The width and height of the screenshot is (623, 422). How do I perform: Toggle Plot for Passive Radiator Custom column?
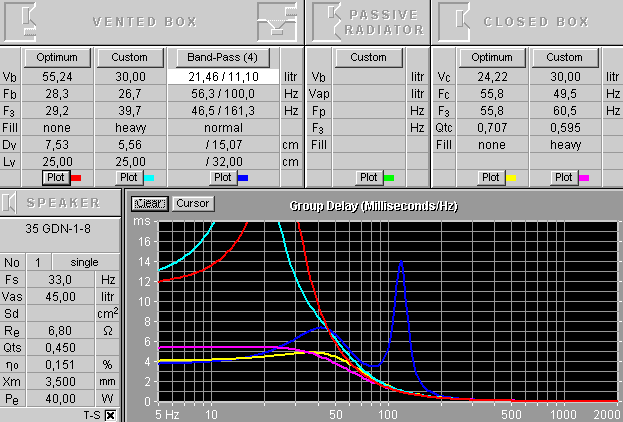pyautogui.click(x=369, y=177)
